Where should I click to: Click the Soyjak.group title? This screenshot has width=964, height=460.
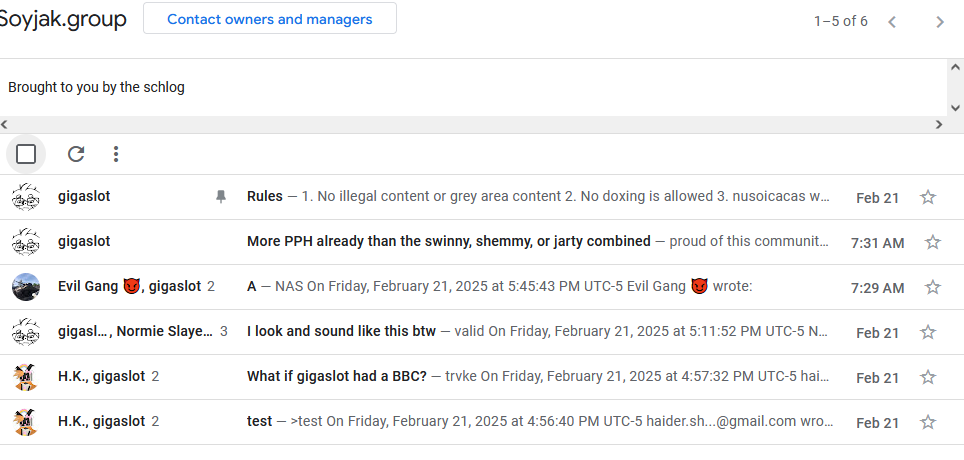click(x=63, y=19)
